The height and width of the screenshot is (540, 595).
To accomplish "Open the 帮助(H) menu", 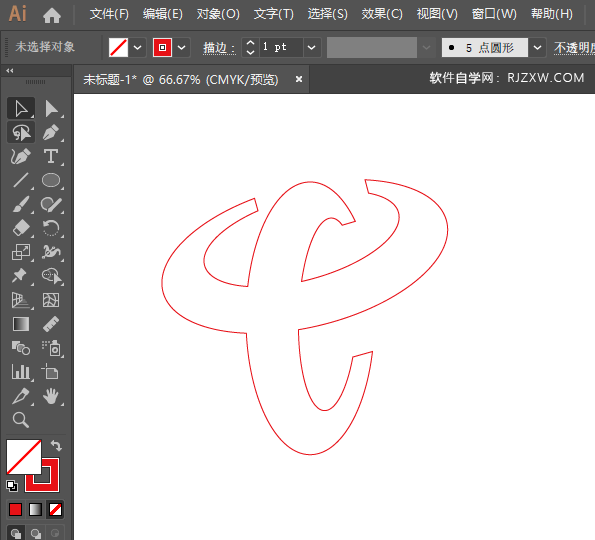I will click(x=552, y=14).
